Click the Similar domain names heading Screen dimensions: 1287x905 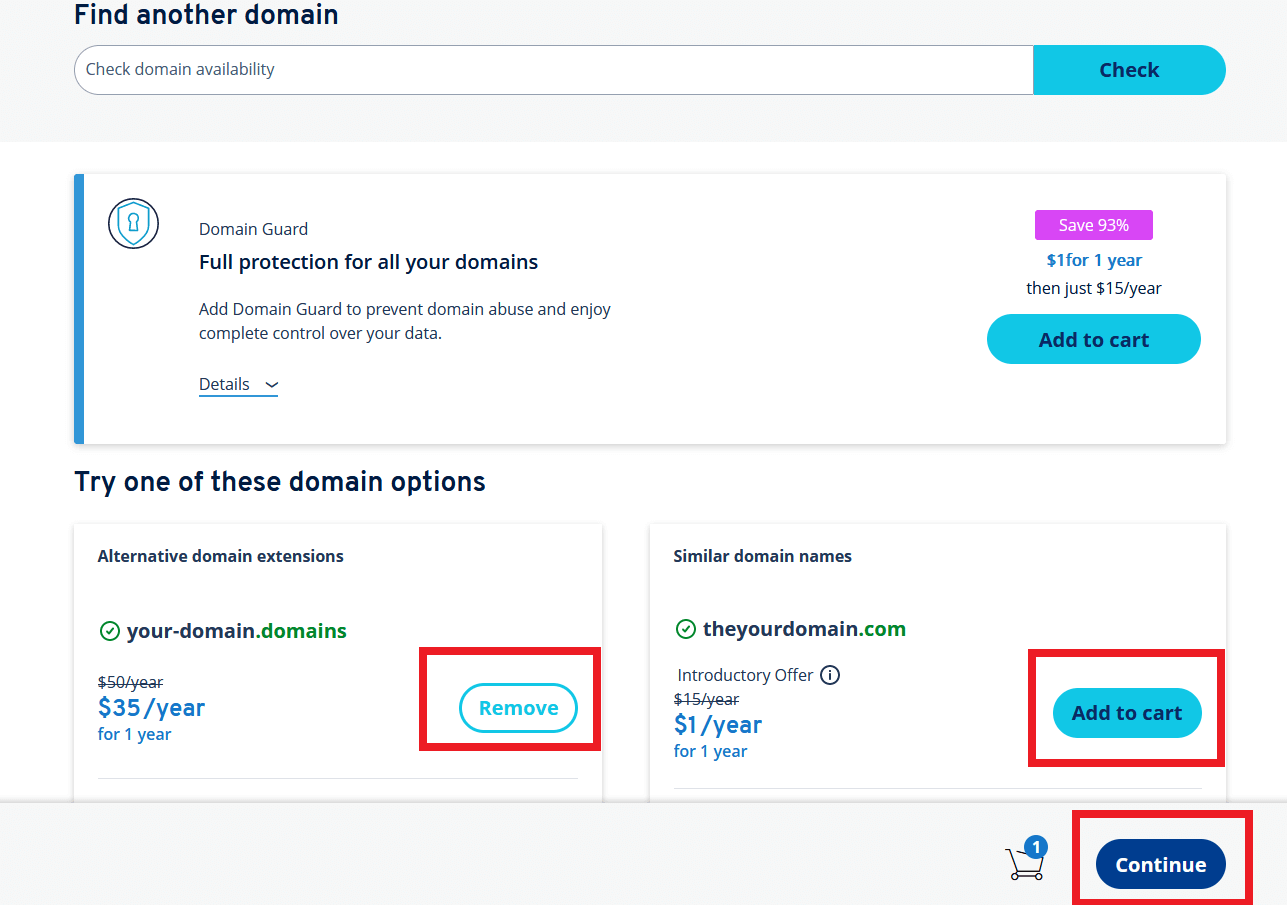pyautogui.click(x=762, y=556)
